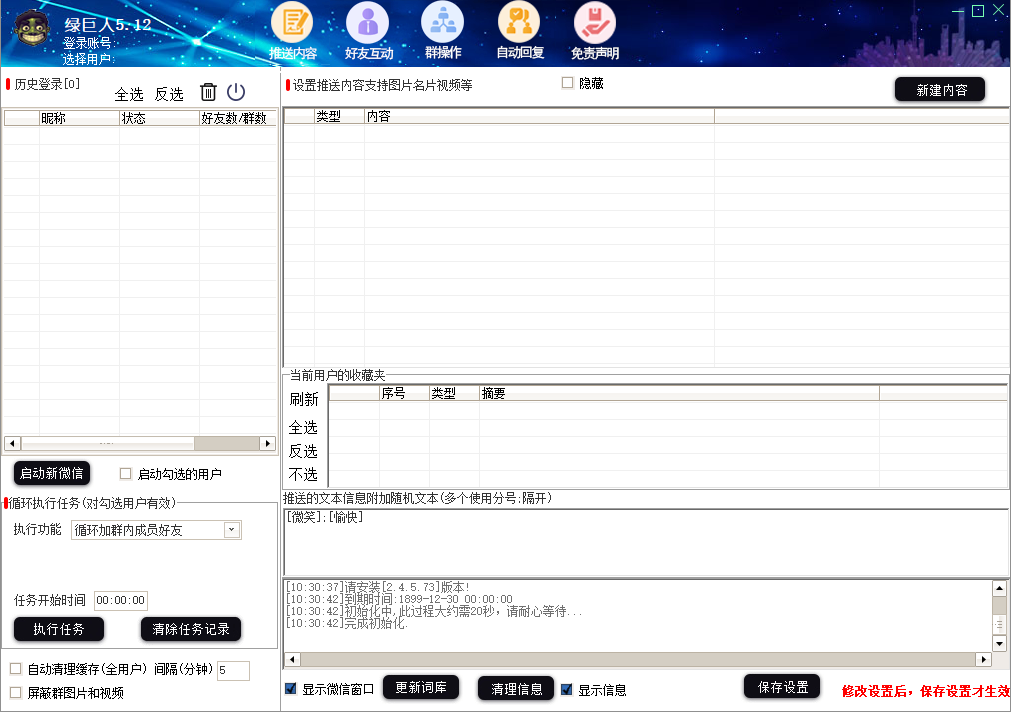
Task: Check 启动勾选的用户 option
Action: point(124,474)
